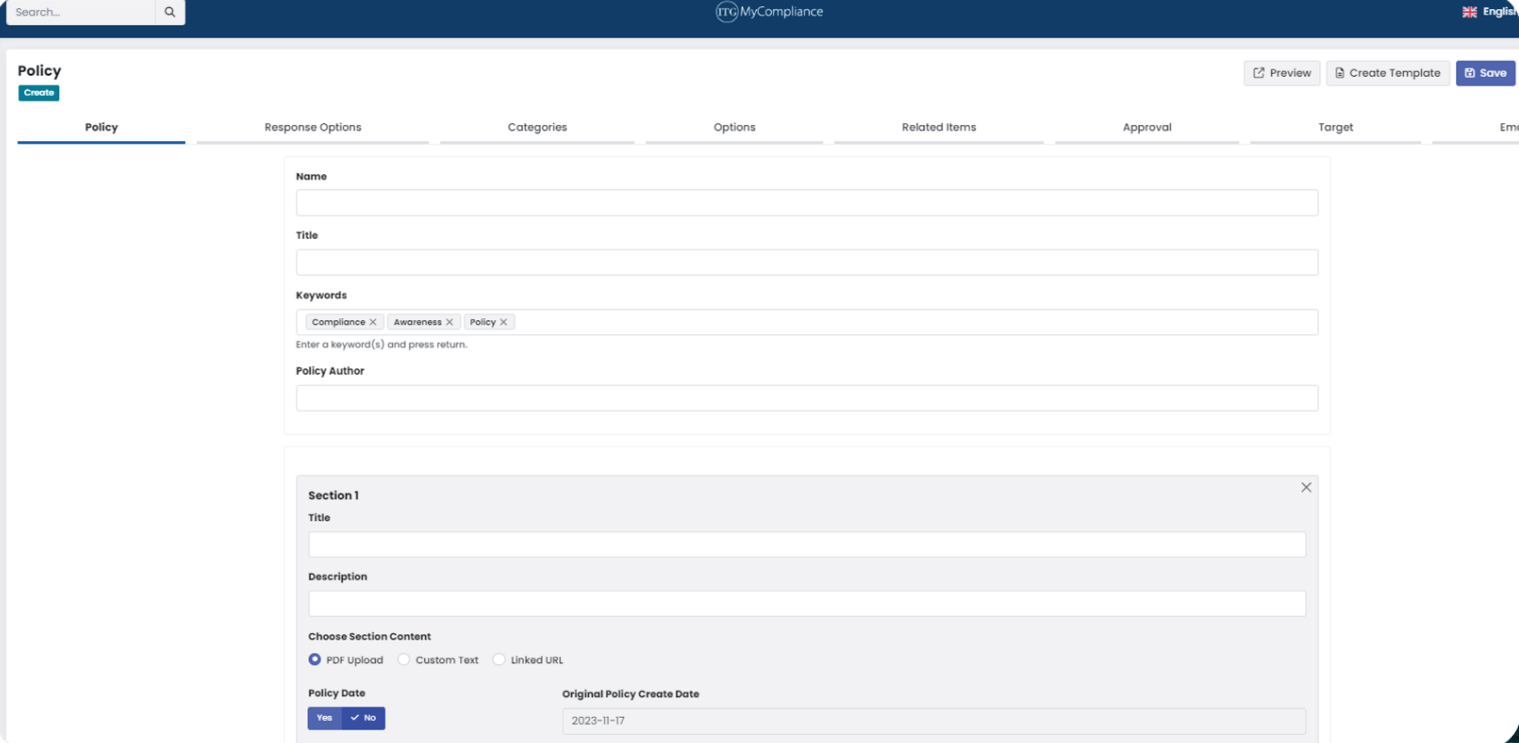Click the UK flag icon
1519x743 pixels.
coord(1468,12)
